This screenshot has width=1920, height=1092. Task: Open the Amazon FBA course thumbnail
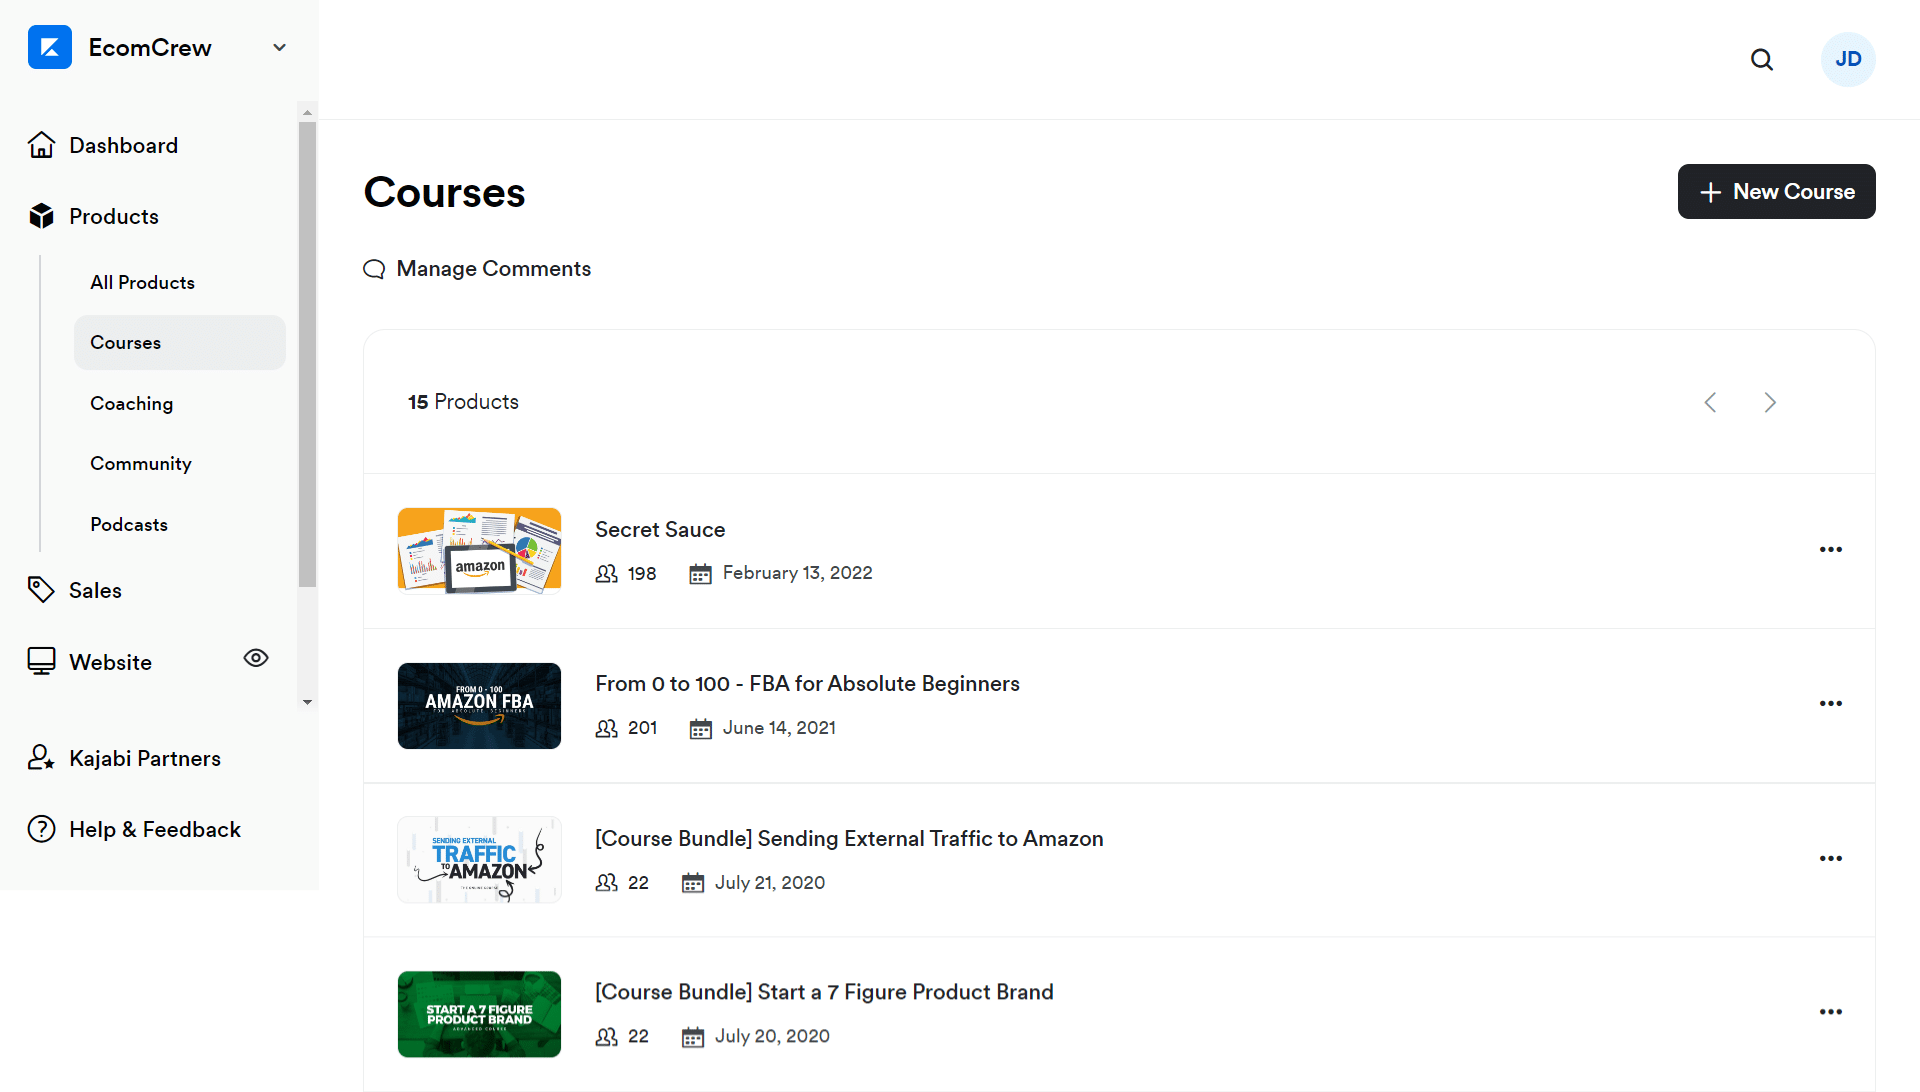click(x=479, y=706)
